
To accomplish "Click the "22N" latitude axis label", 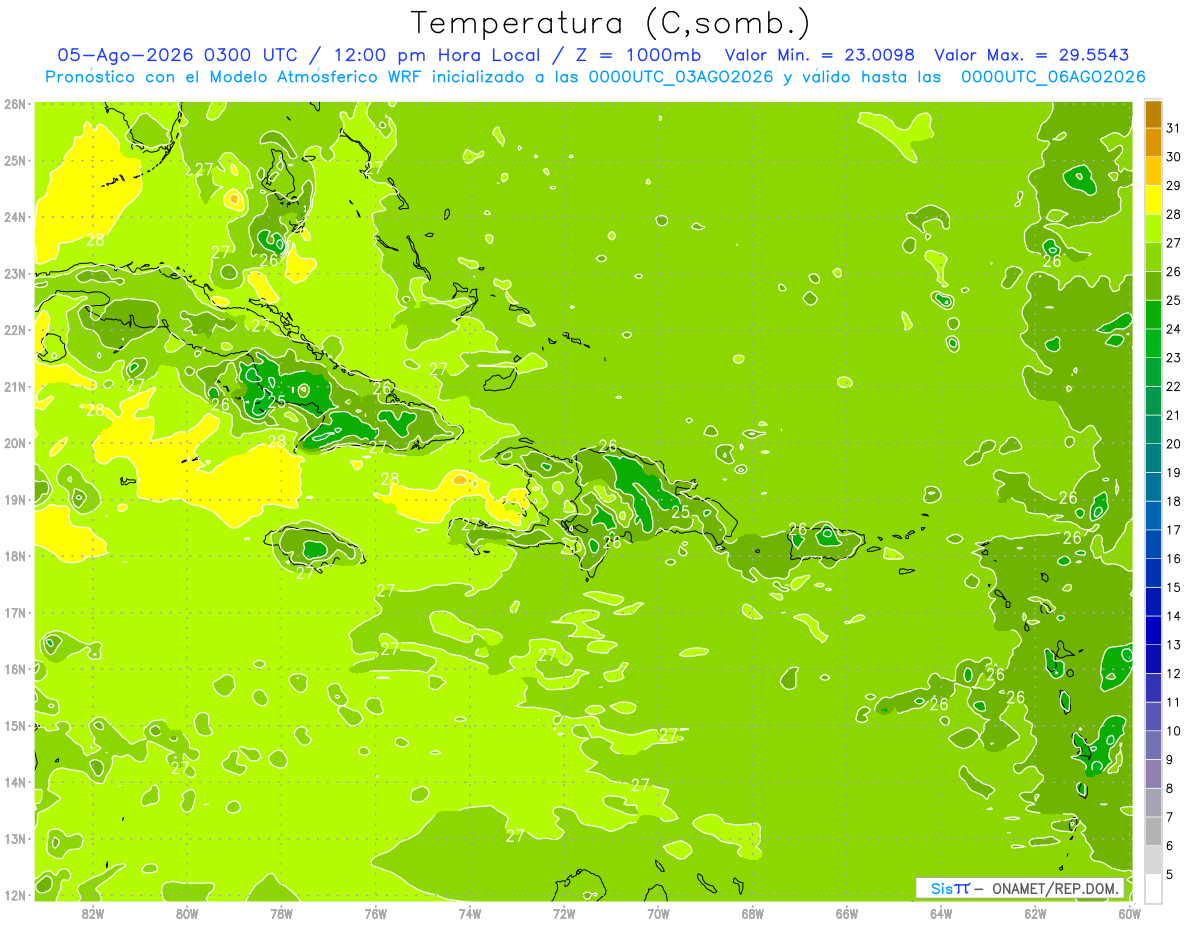I will pos(15,330).
